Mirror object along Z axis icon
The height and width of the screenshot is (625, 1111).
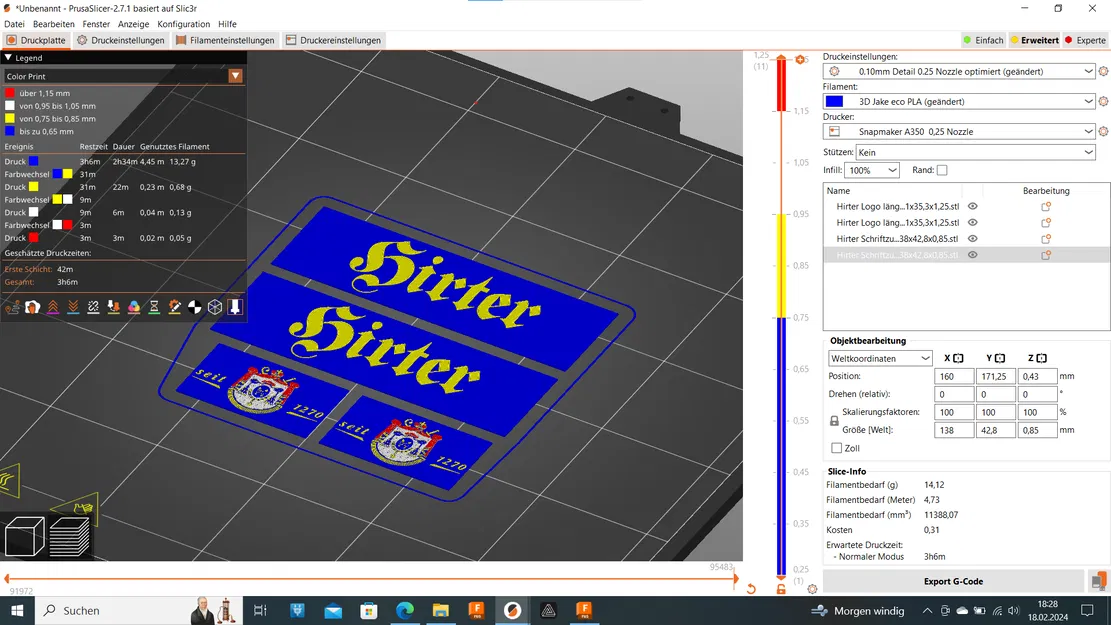tap(1042, 358)
